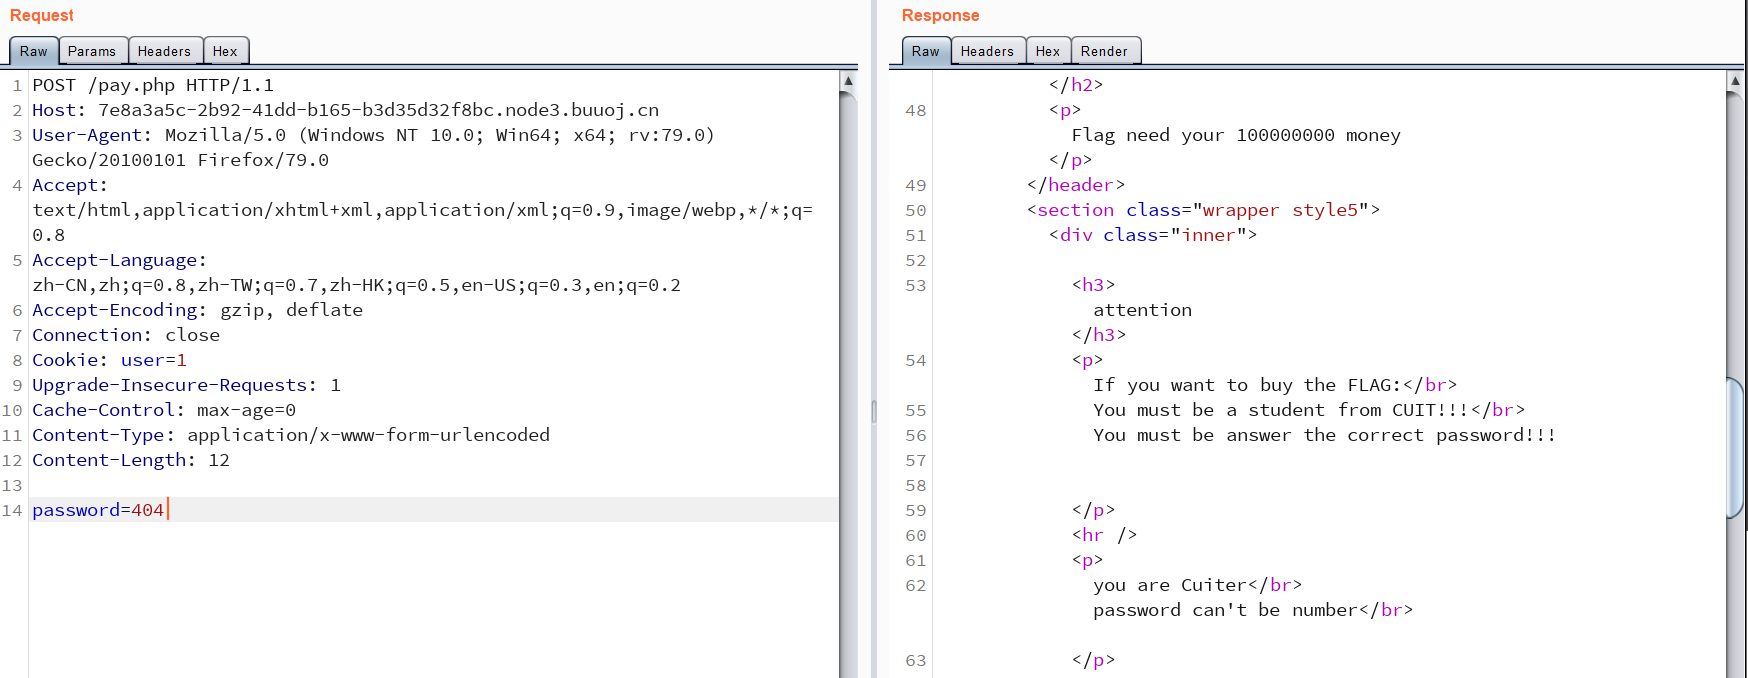1748x678 pixels.
Task: Click the request pane scroll-up arrow
Action: click(848, 80)
